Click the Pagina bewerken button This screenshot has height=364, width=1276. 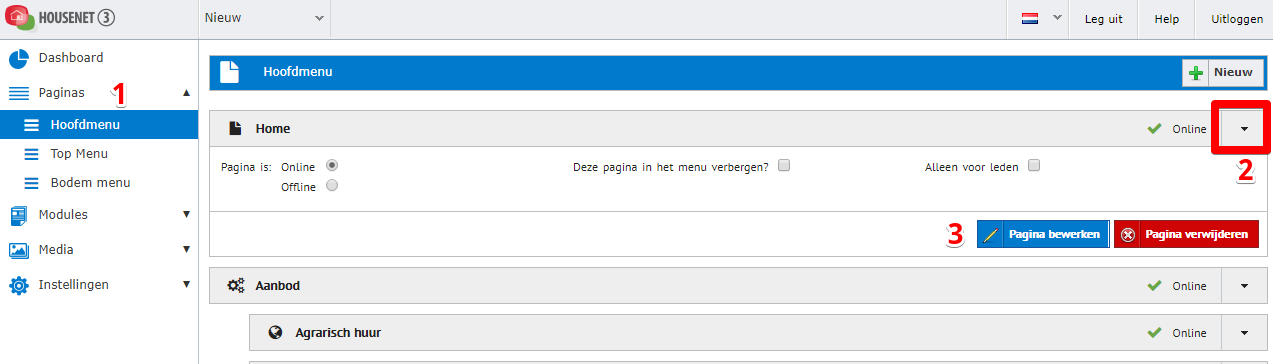coord(1043,235)
